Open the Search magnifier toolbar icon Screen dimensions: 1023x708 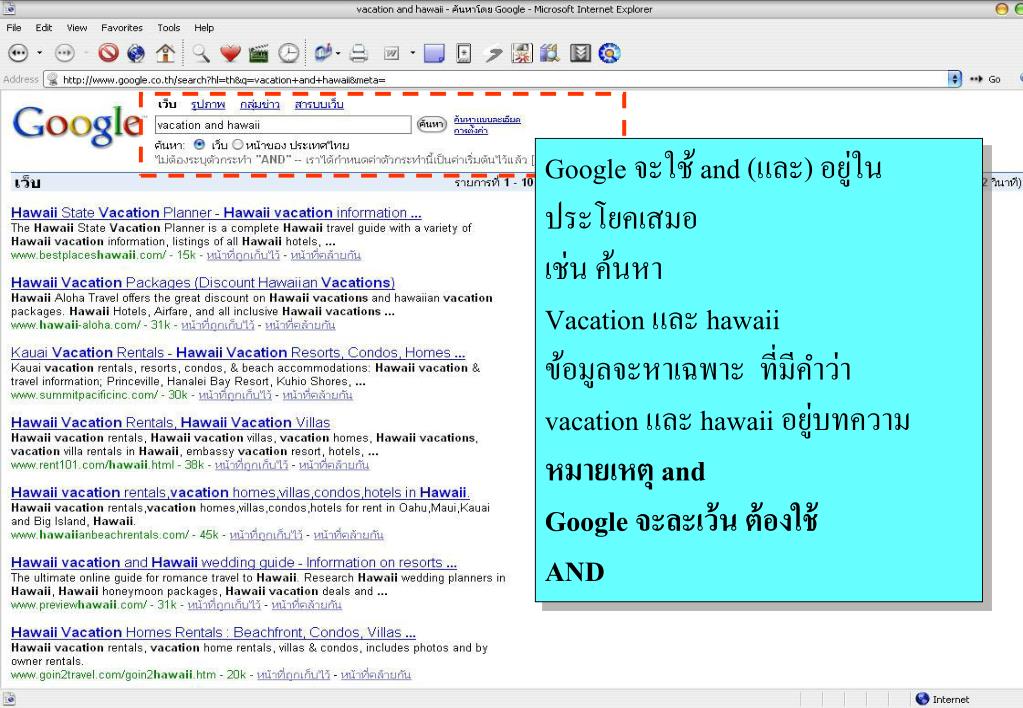click(x=201, y=53)
